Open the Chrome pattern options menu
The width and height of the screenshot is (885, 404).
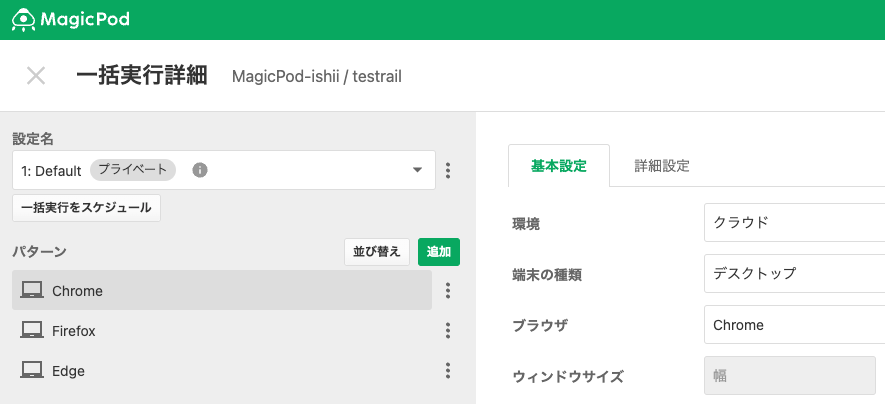448,290
